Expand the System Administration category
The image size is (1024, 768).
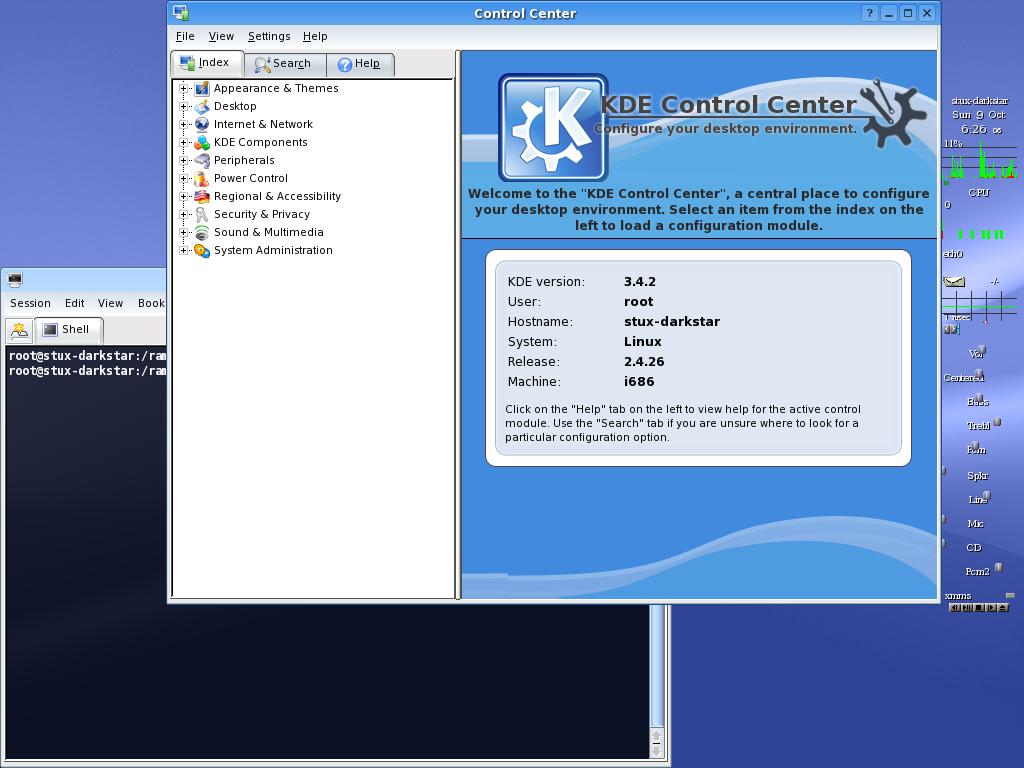184,250
